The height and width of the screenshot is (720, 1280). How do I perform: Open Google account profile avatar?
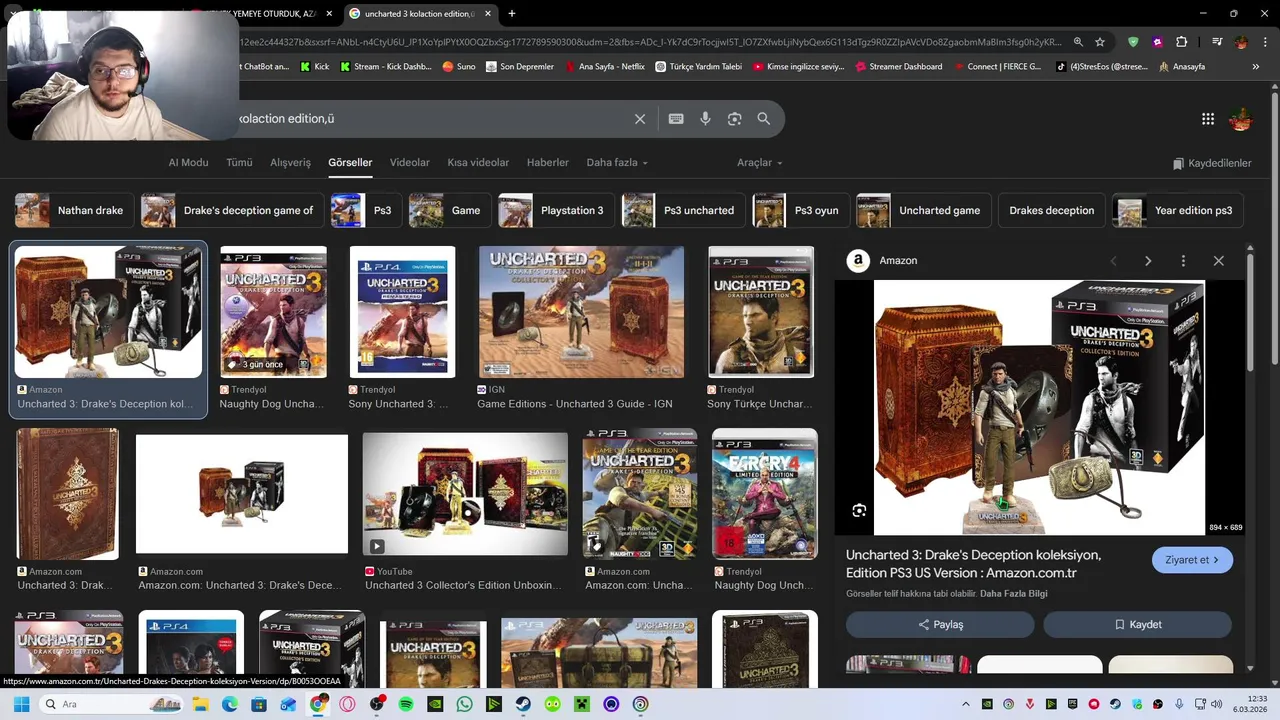point(1241,119)
